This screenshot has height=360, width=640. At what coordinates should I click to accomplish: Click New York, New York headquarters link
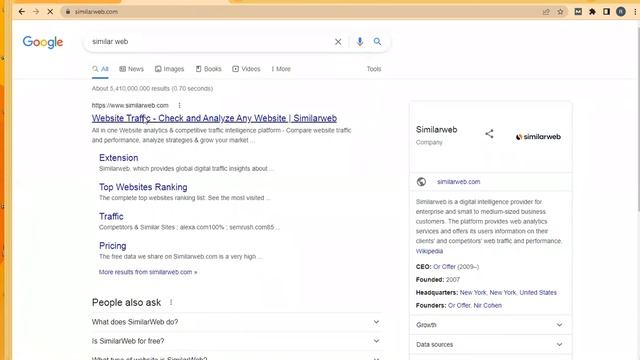click(x=488, y=293)
